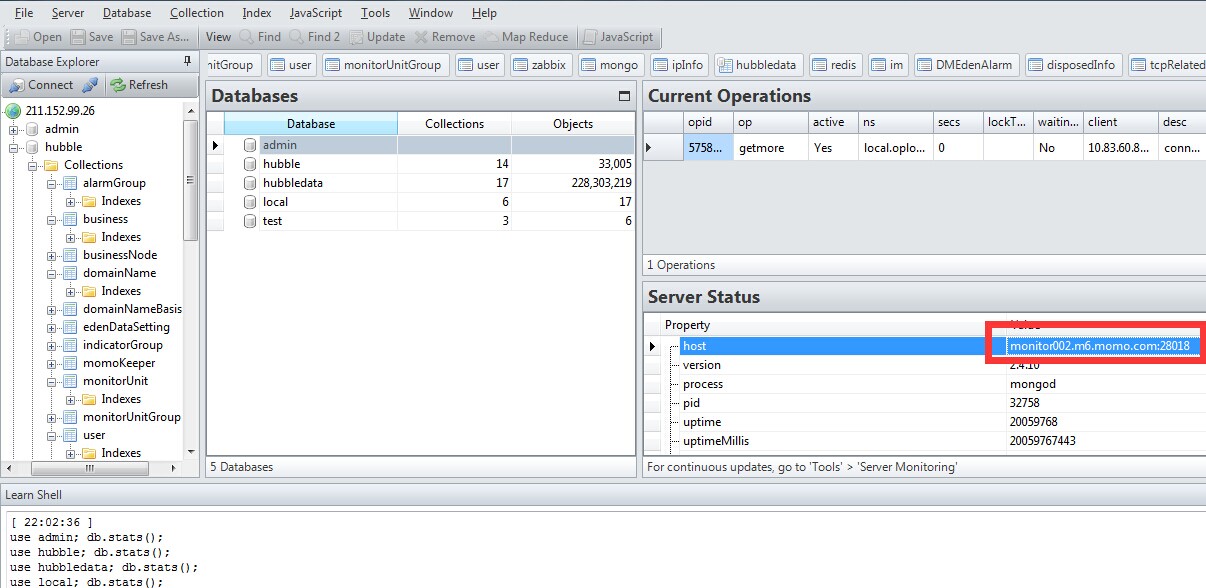This screenshot has width=1206, height=588.
Task: Open the Collection menu
Action: point(196,13)
